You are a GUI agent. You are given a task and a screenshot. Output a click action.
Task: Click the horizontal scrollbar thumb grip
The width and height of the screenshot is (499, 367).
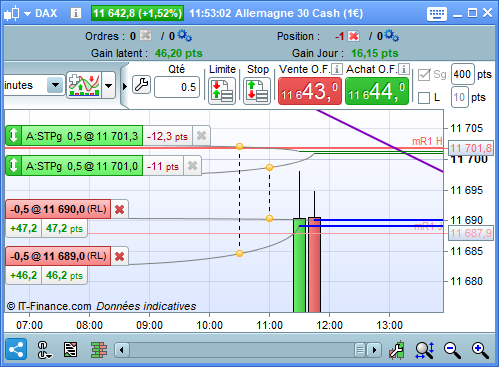point(360,350)
